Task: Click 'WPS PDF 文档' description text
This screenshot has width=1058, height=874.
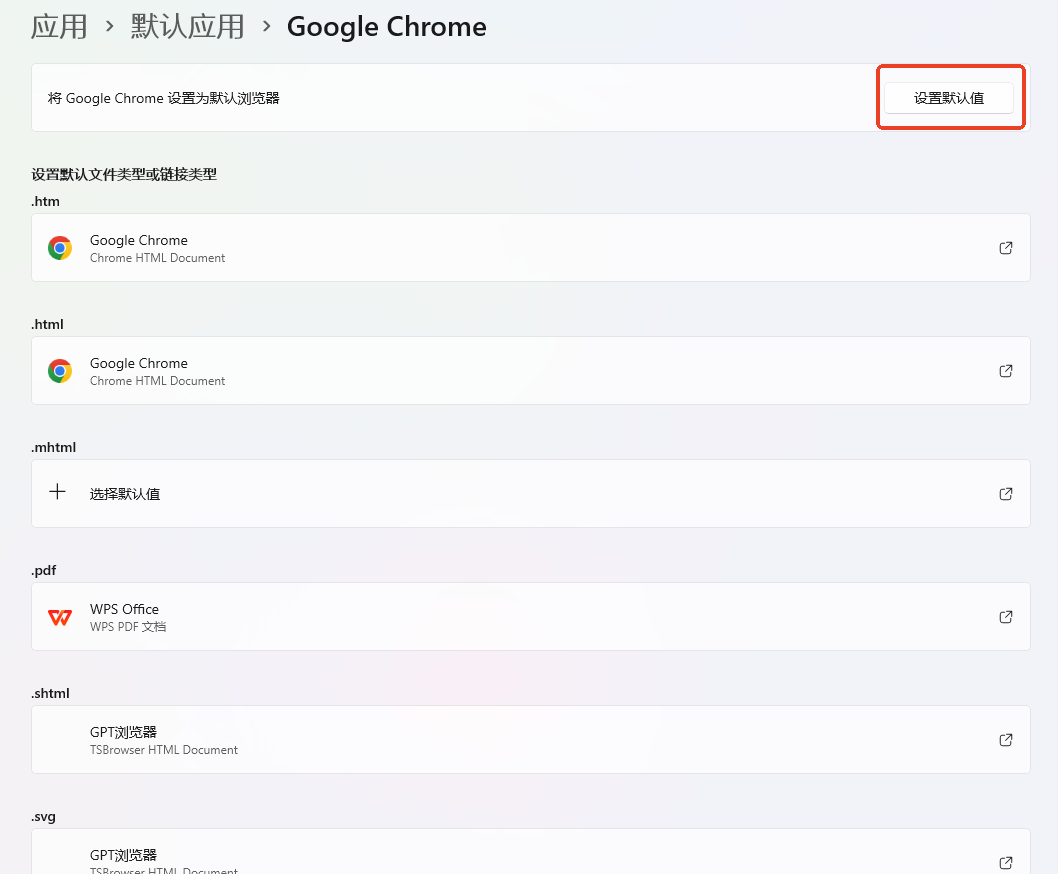Action: (x=128, y=626)
